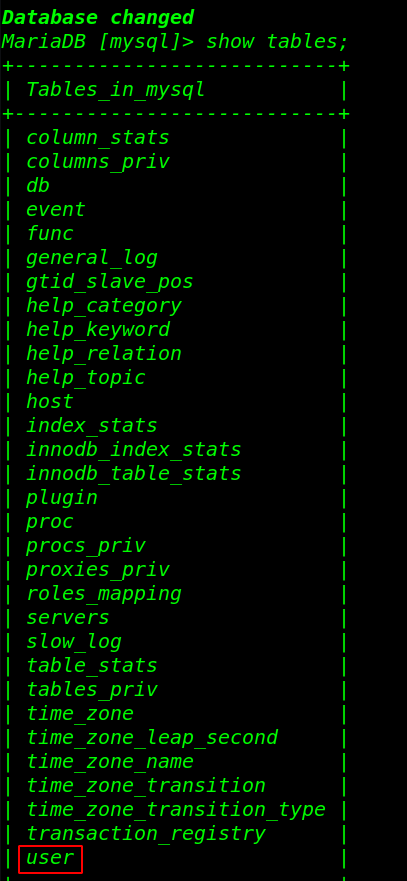Select the plugin table entry
This screenshot has height=881, width=407.
tap(62, 498)
